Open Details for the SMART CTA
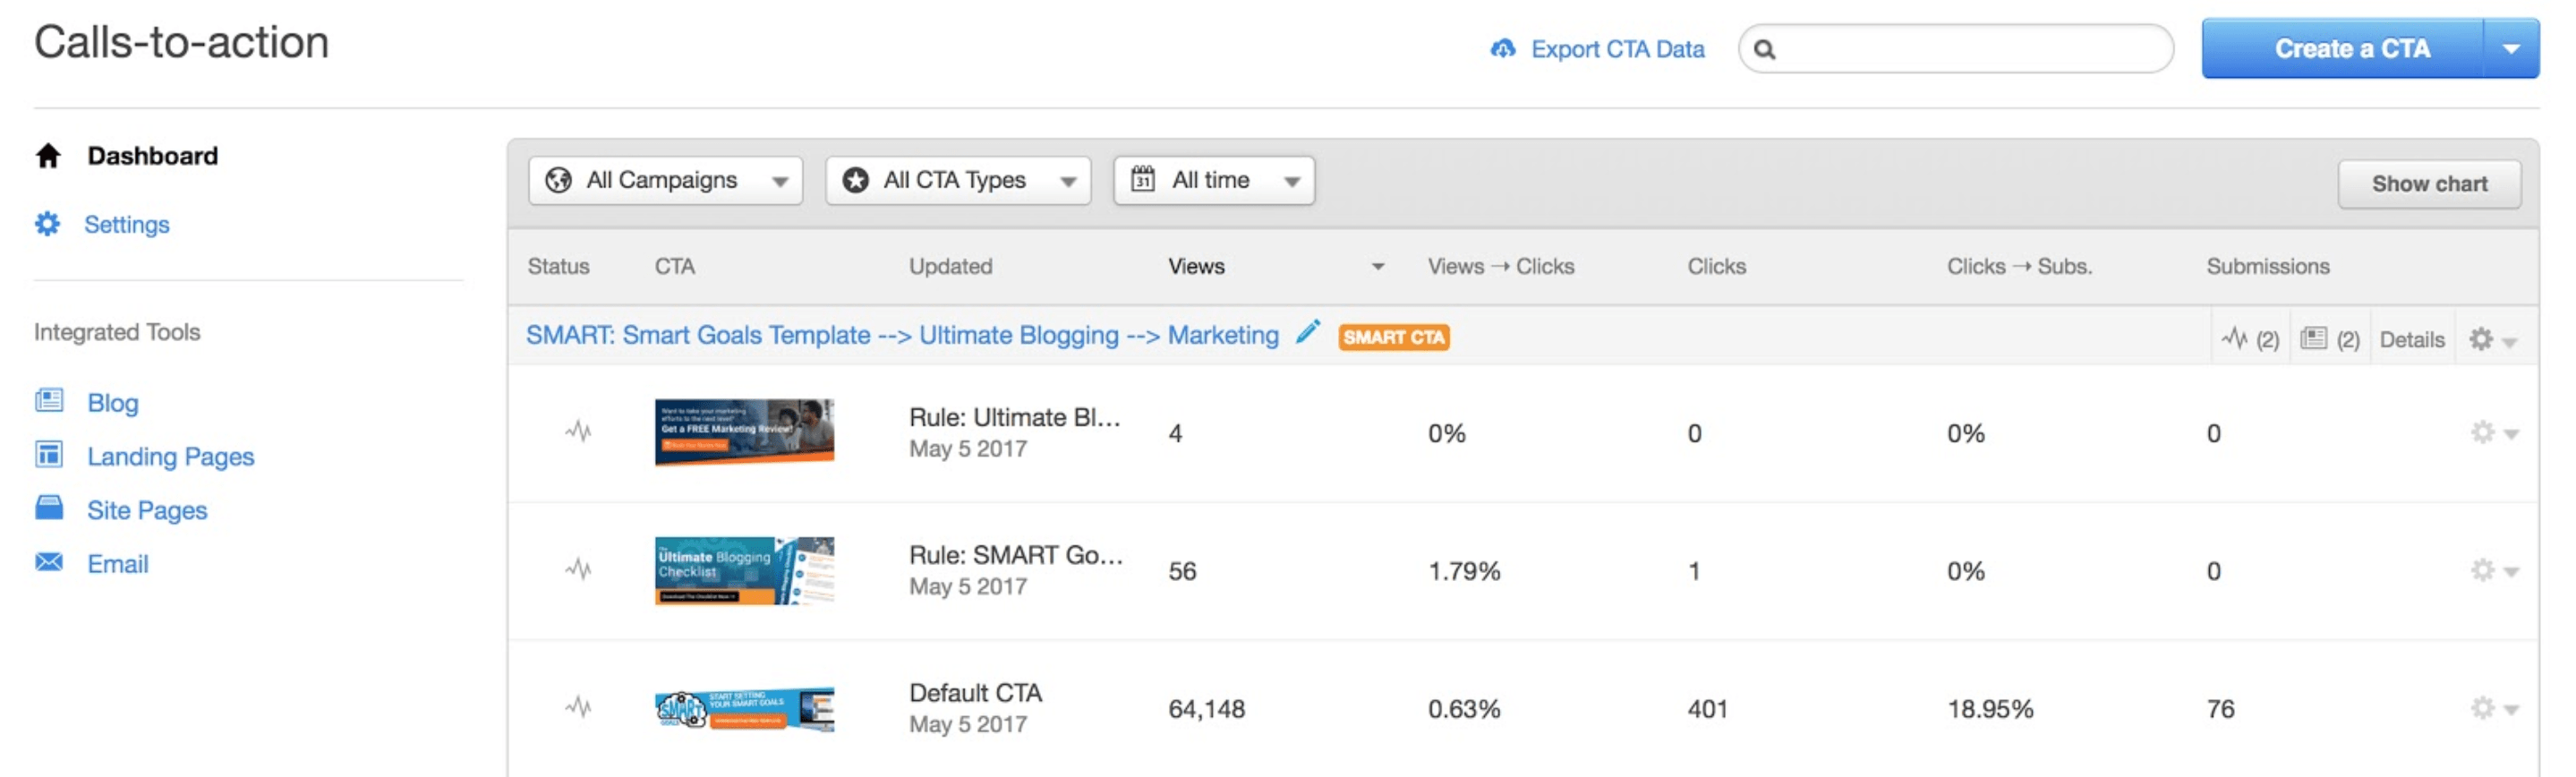 pos(2411,340)
